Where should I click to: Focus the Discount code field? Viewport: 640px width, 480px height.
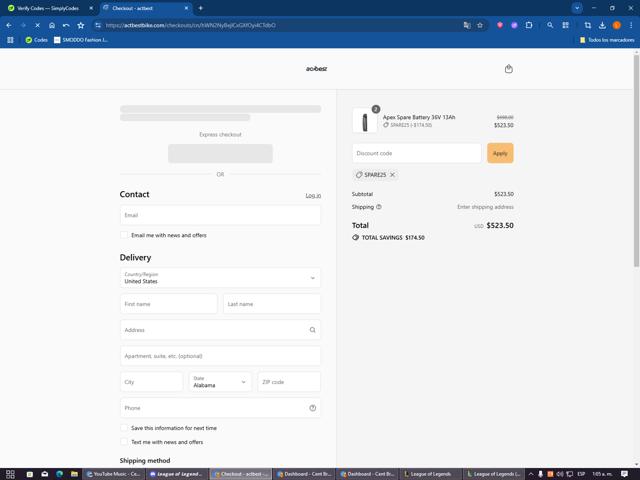point(417,153)
